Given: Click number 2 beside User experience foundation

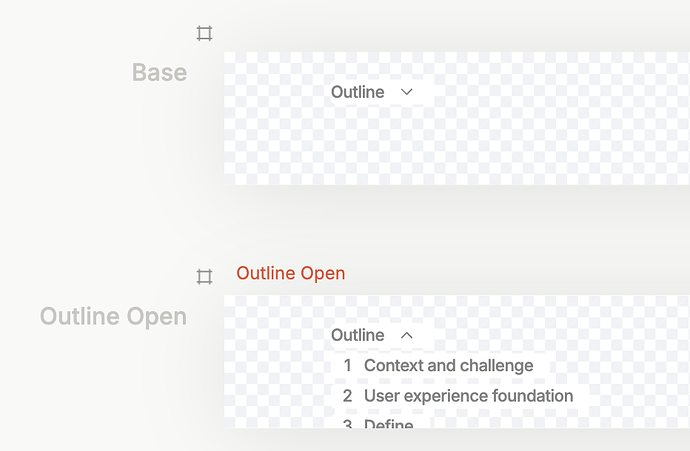Looking at the screenshot, I should [347, 396].
